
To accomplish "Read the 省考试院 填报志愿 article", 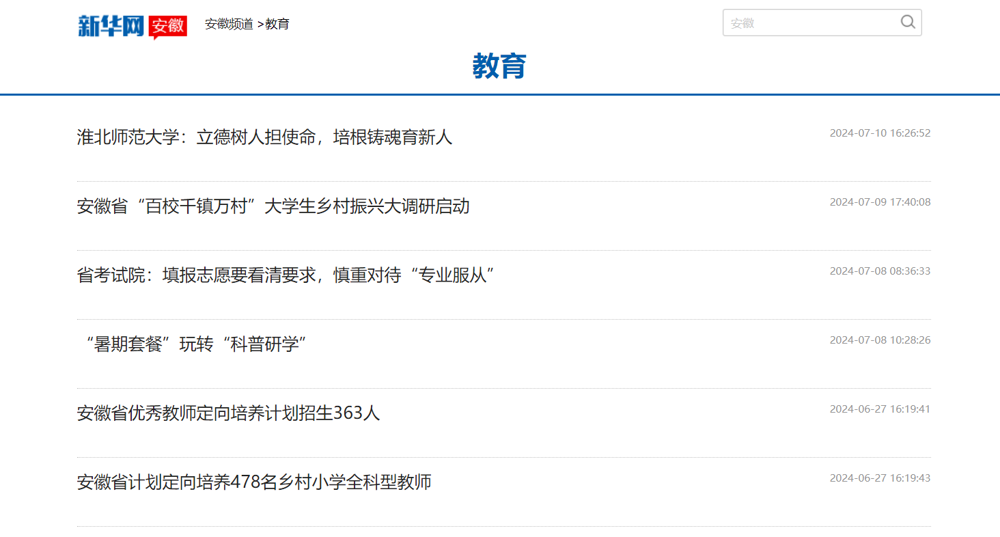I will (x=286, y=275).
